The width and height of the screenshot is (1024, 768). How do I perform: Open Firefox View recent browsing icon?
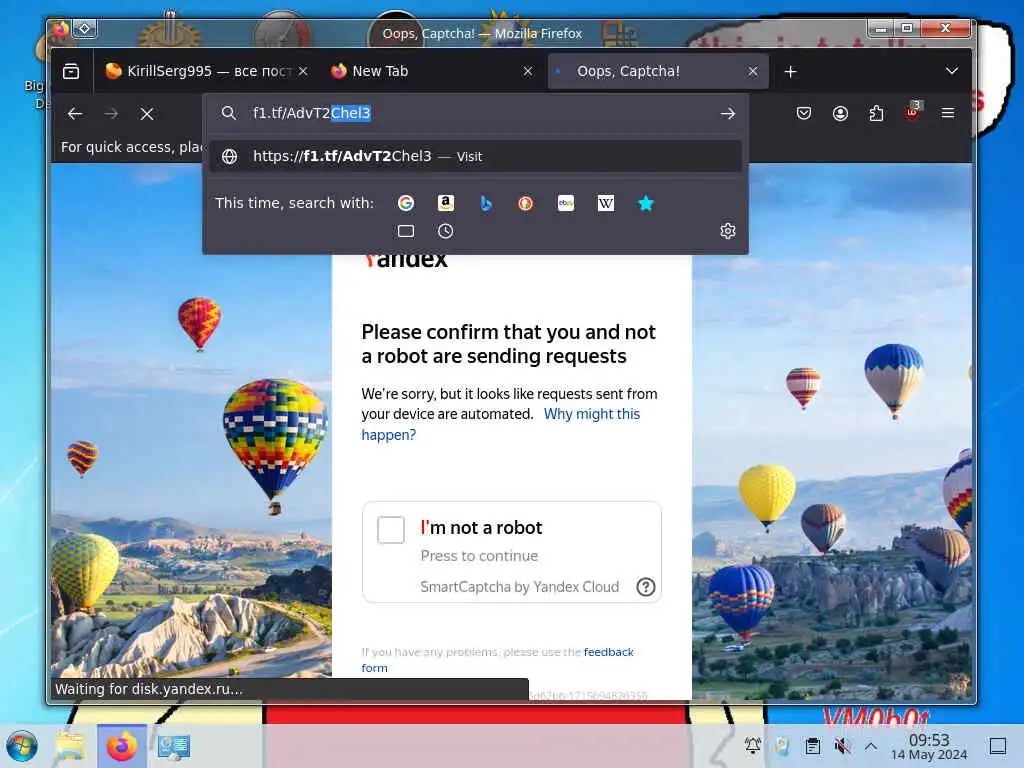(x=71, y=71)
